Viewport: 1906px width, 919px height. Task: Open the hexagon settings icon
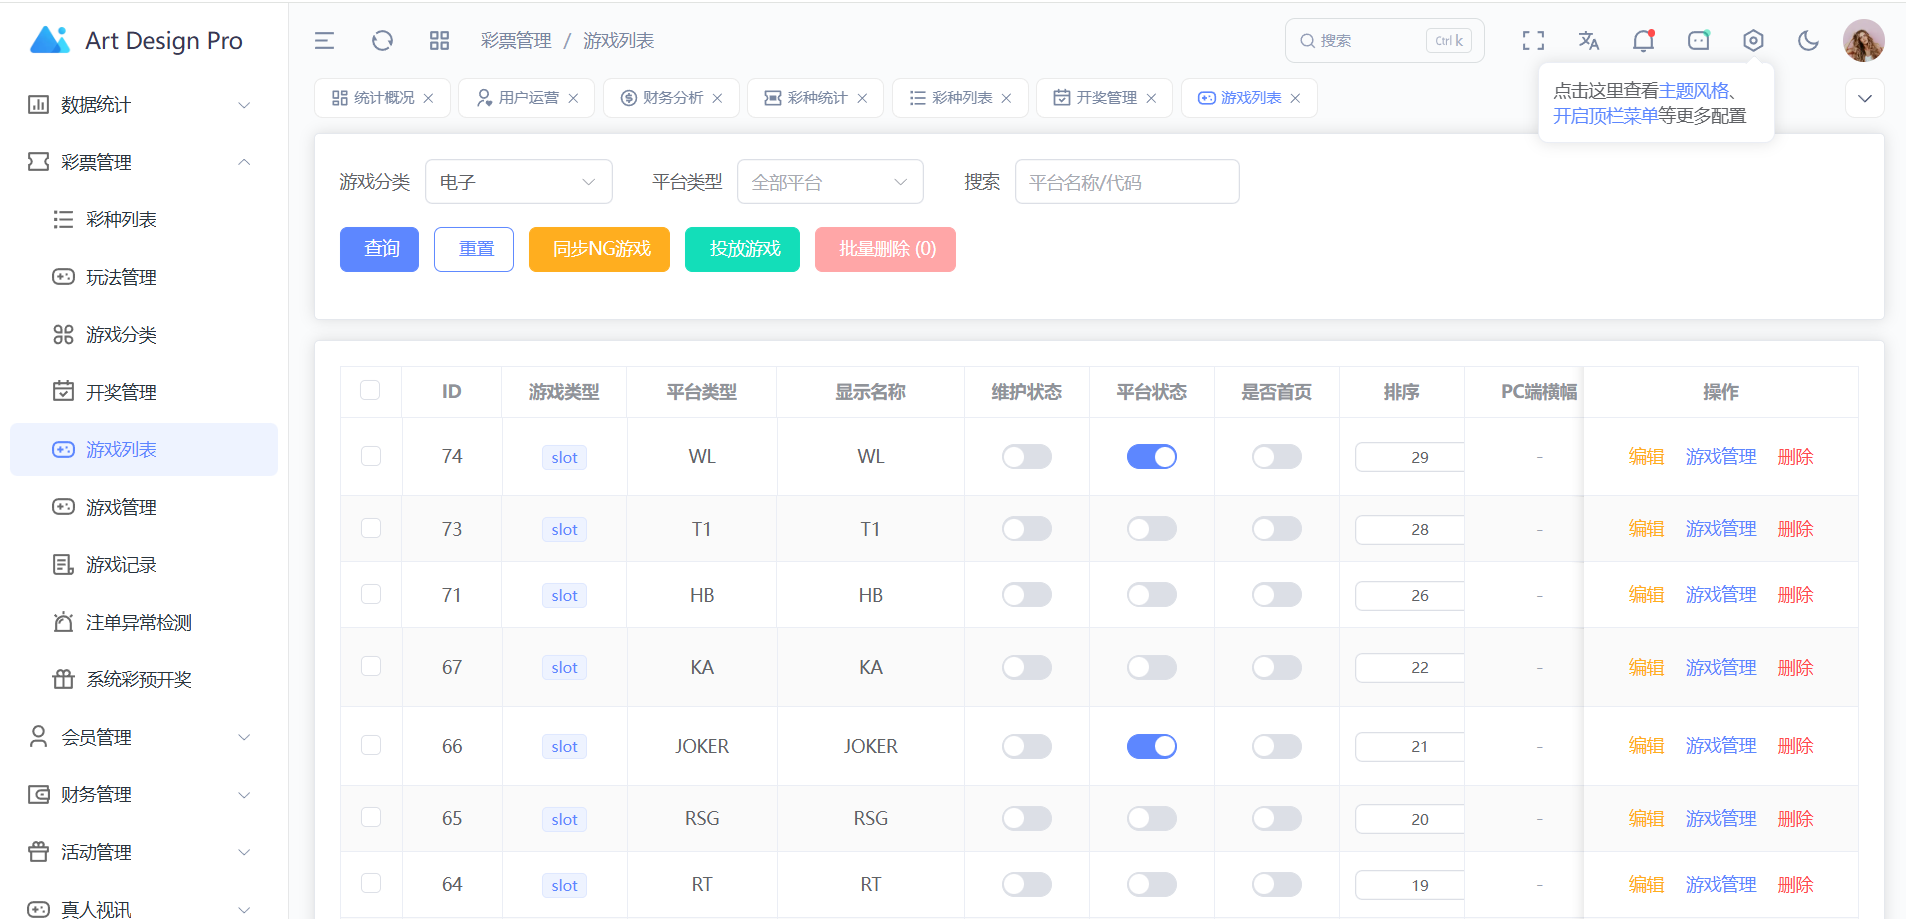[1753, 41]
